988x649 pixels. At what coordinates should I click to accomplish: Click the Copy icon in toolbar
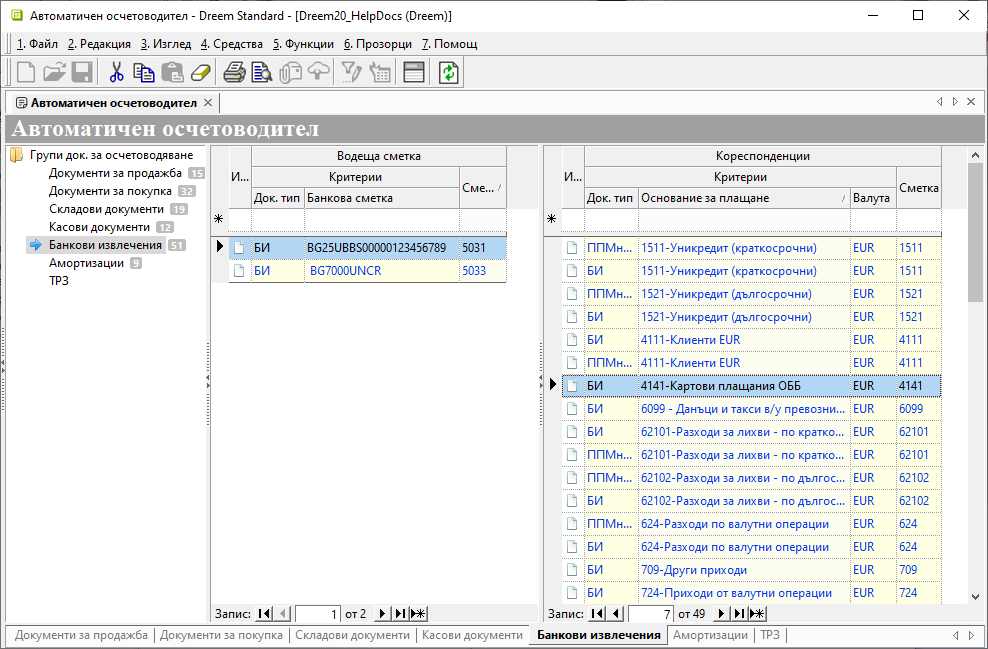click(144, 72)
